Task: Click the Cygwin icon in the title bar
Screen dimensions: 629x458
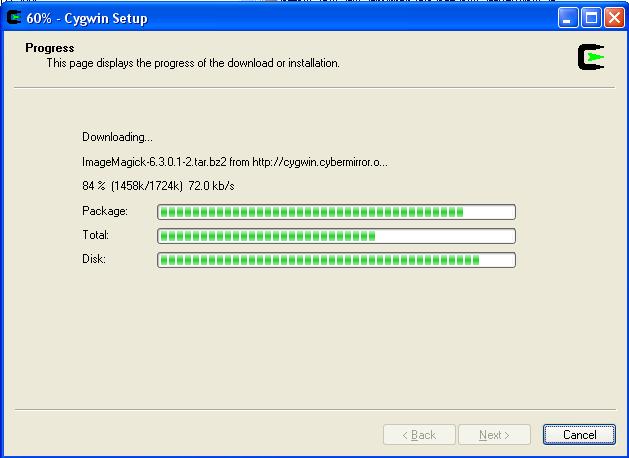Action: (14, 17)
